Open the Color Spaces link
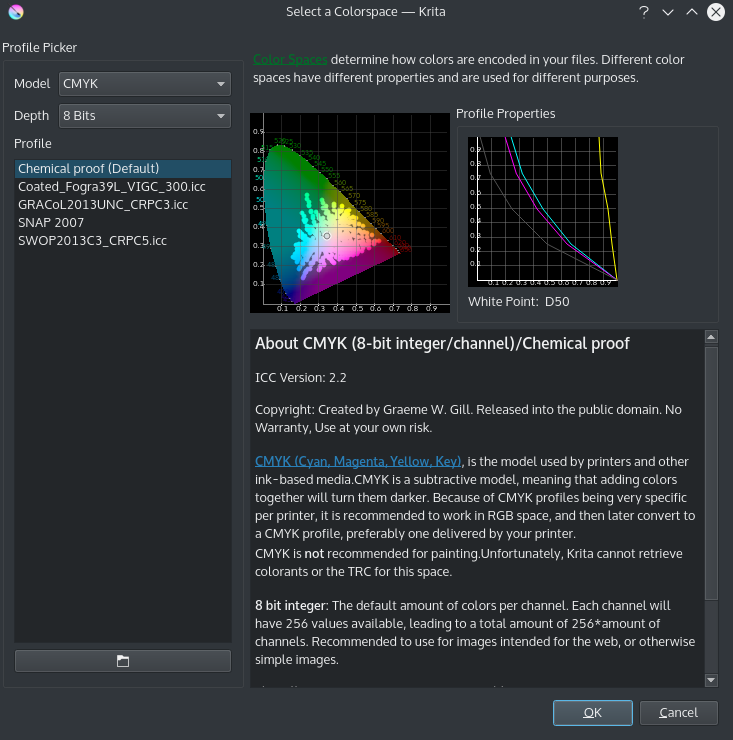The image size is (733, 740). point(290,59)
